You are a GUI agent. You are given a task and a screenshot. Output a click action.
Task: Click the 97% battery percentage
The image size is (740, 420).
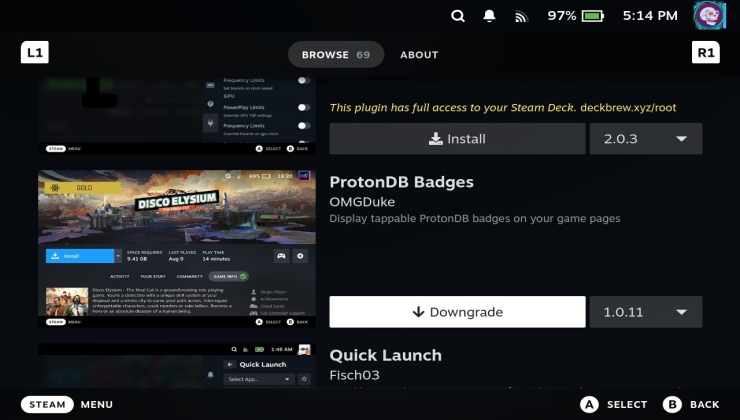click(562, 16)
